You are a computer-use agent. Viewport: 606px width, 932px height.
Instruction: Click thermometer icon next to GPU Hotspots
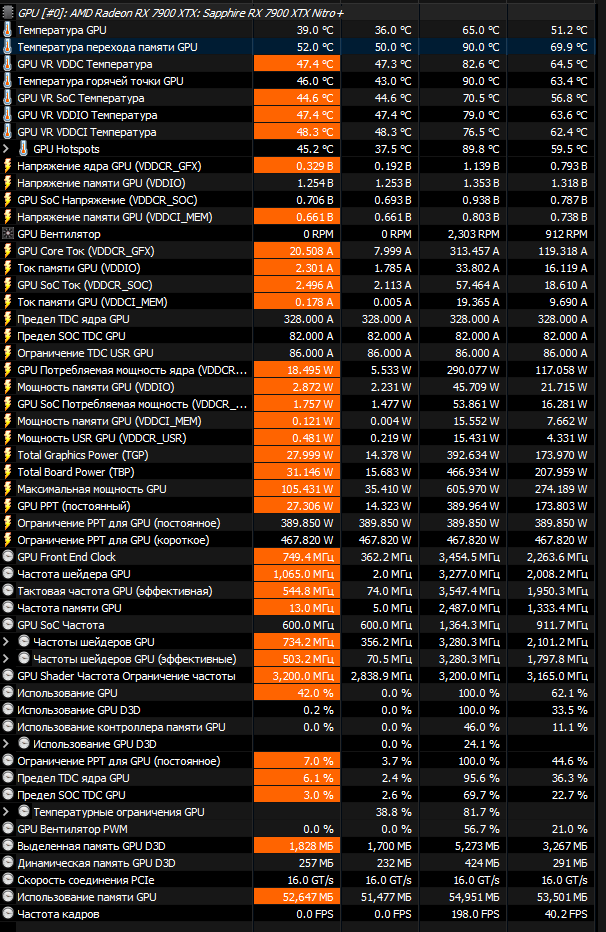point(24,149)
